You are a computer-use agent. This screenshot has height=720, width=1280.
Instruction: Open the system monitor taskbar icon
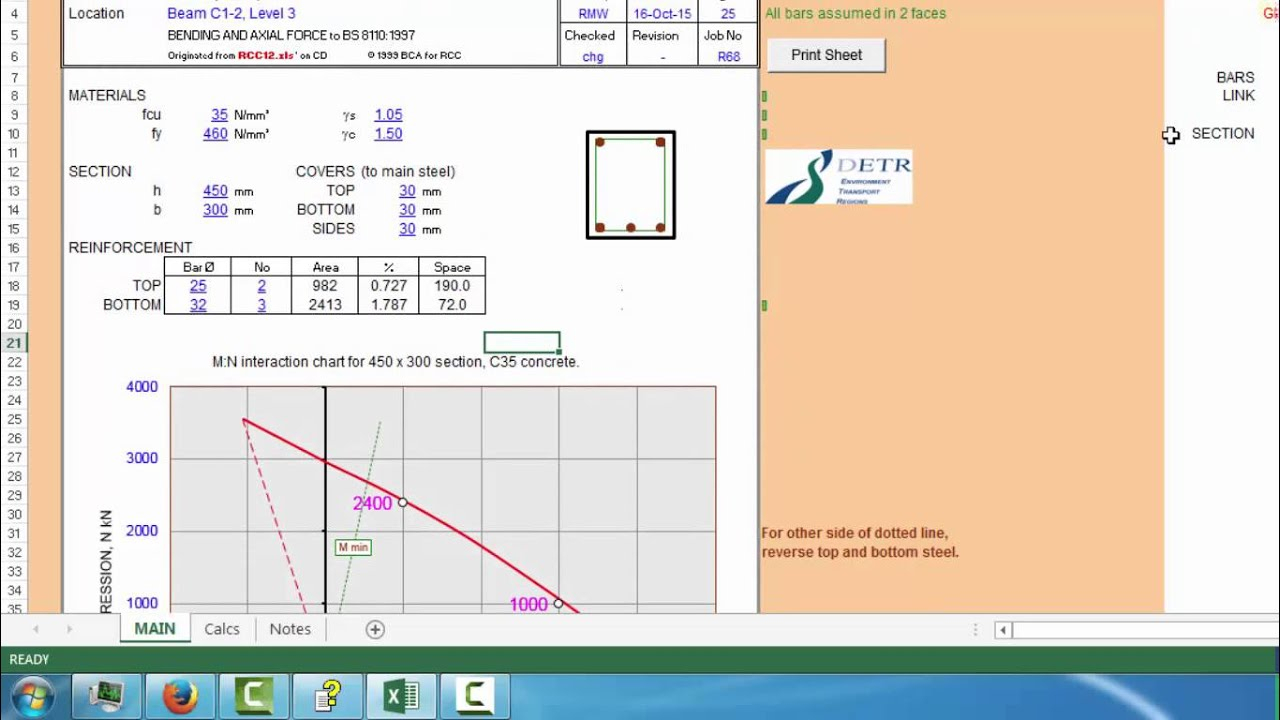[x=106, y=696]
